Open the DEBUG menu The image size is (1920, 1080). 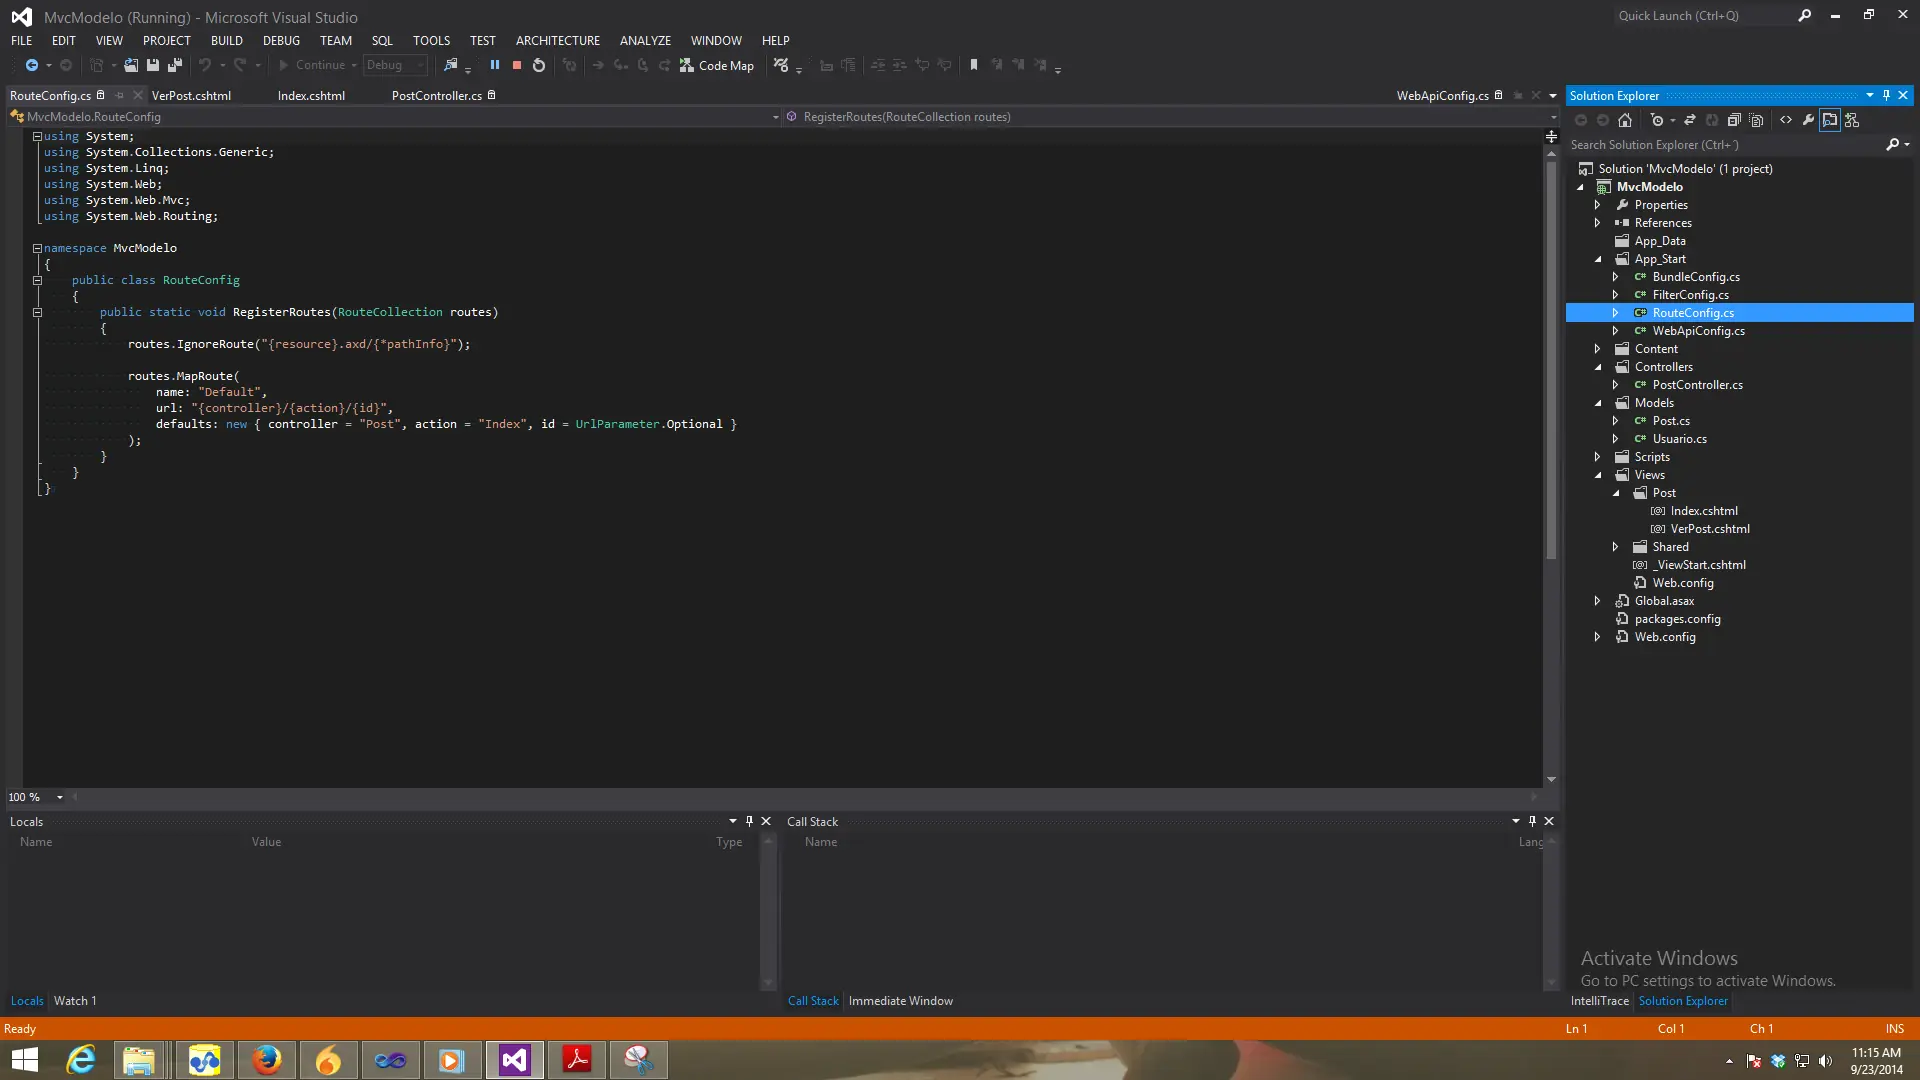pos(281,41)
